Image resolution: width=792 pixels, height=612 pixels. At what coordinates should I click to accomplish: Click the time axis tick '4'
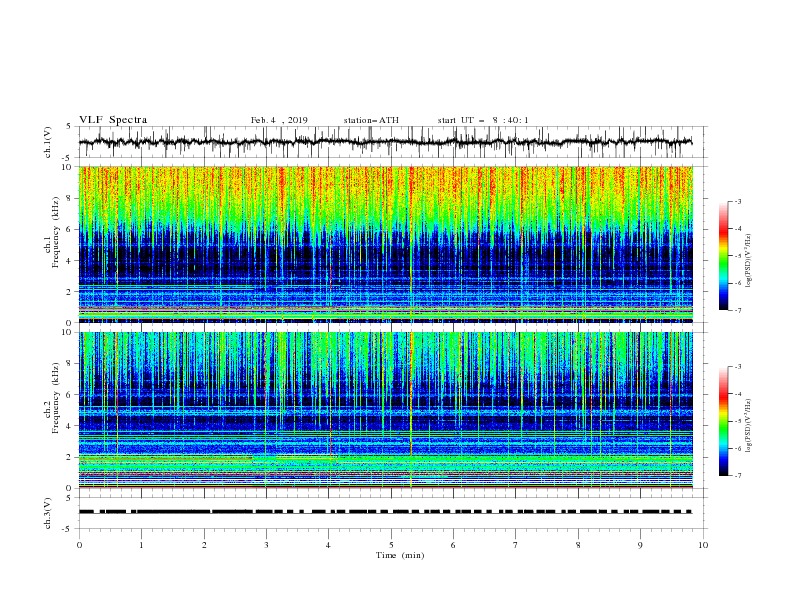pyautogui.click(x=328, y=545)
